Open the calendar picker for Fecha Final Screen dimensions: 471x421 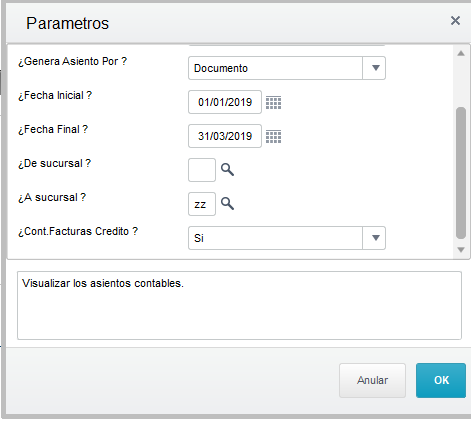273,136
